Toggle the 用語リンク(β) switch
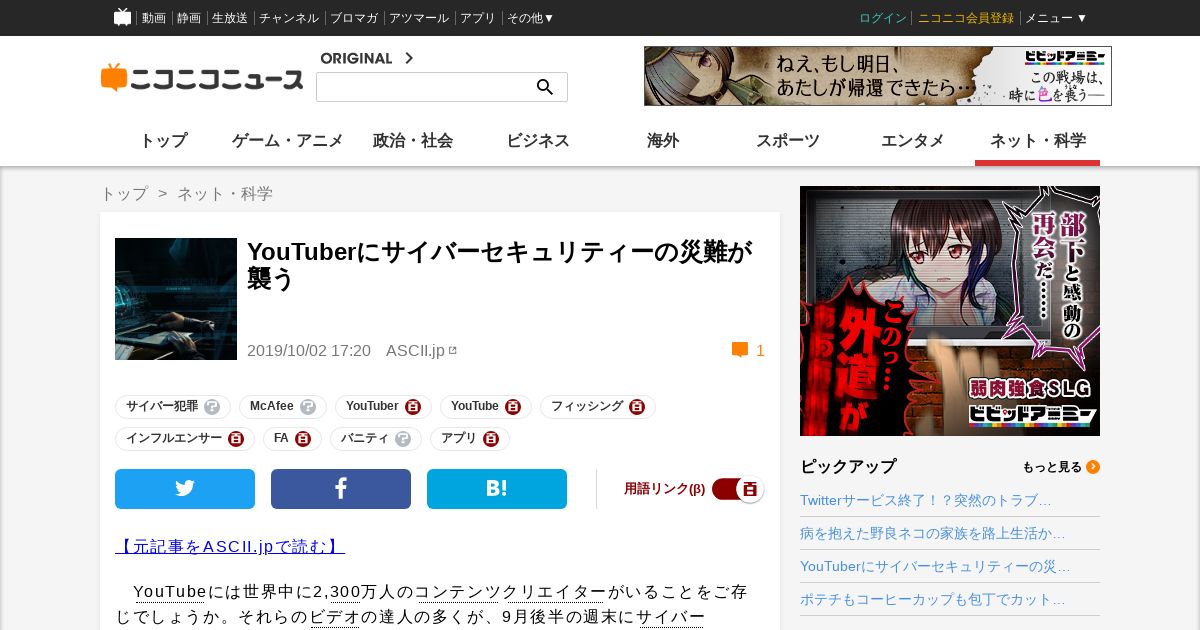1200x630 pixels. coord(738,489)
